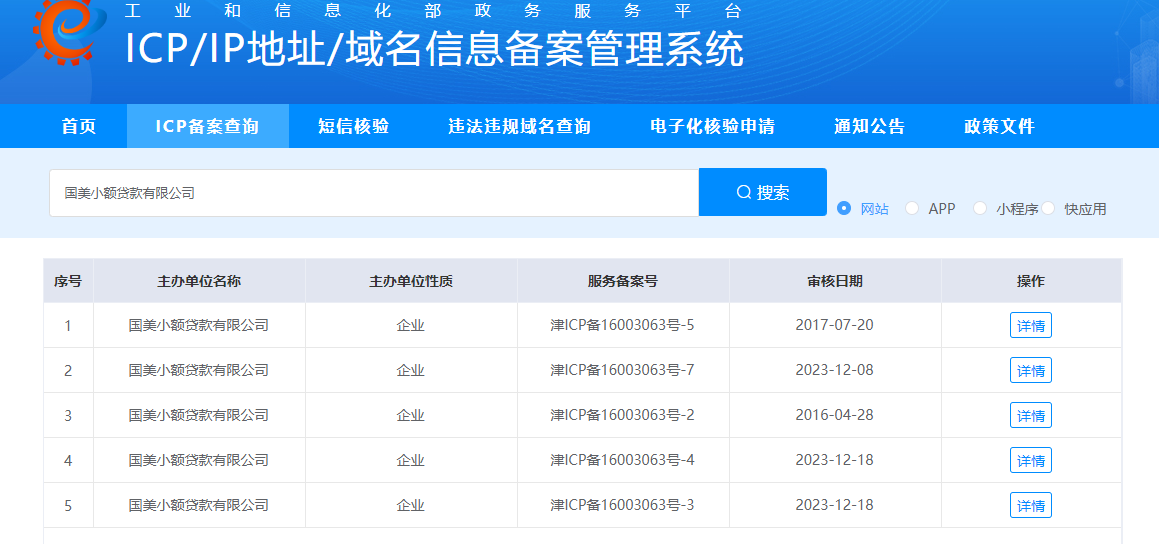Select the ICP备案查询 tab
This screenshot has height=544, width=1159.
208,126
